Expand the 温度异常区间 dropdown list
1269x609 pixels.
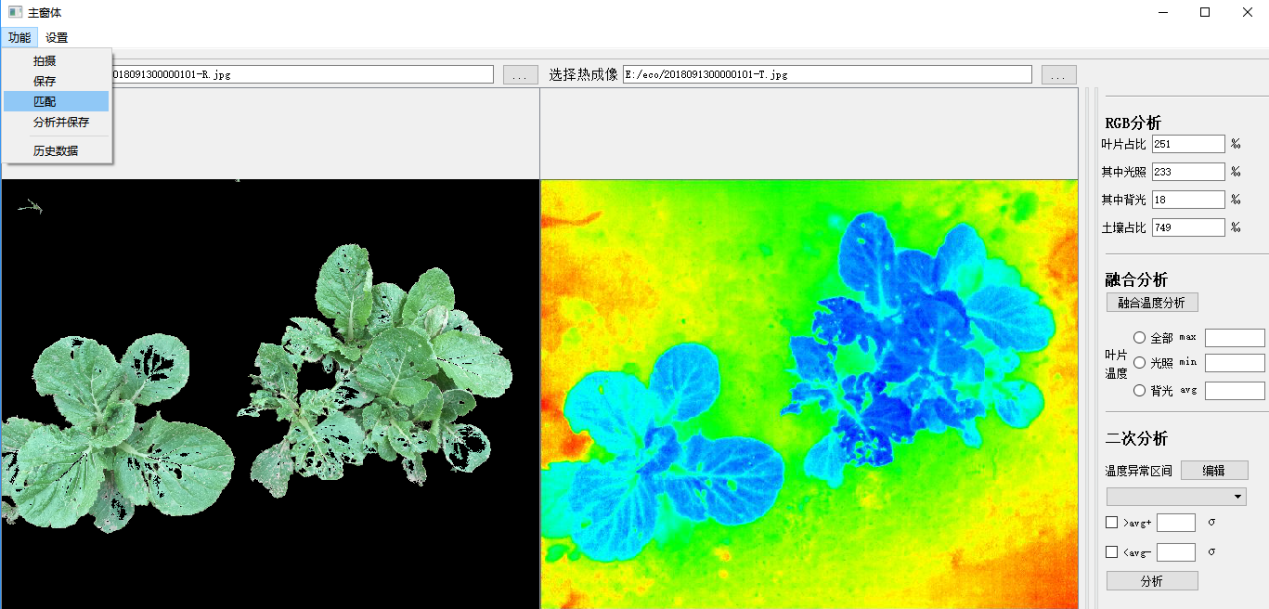pos(1176,497)
